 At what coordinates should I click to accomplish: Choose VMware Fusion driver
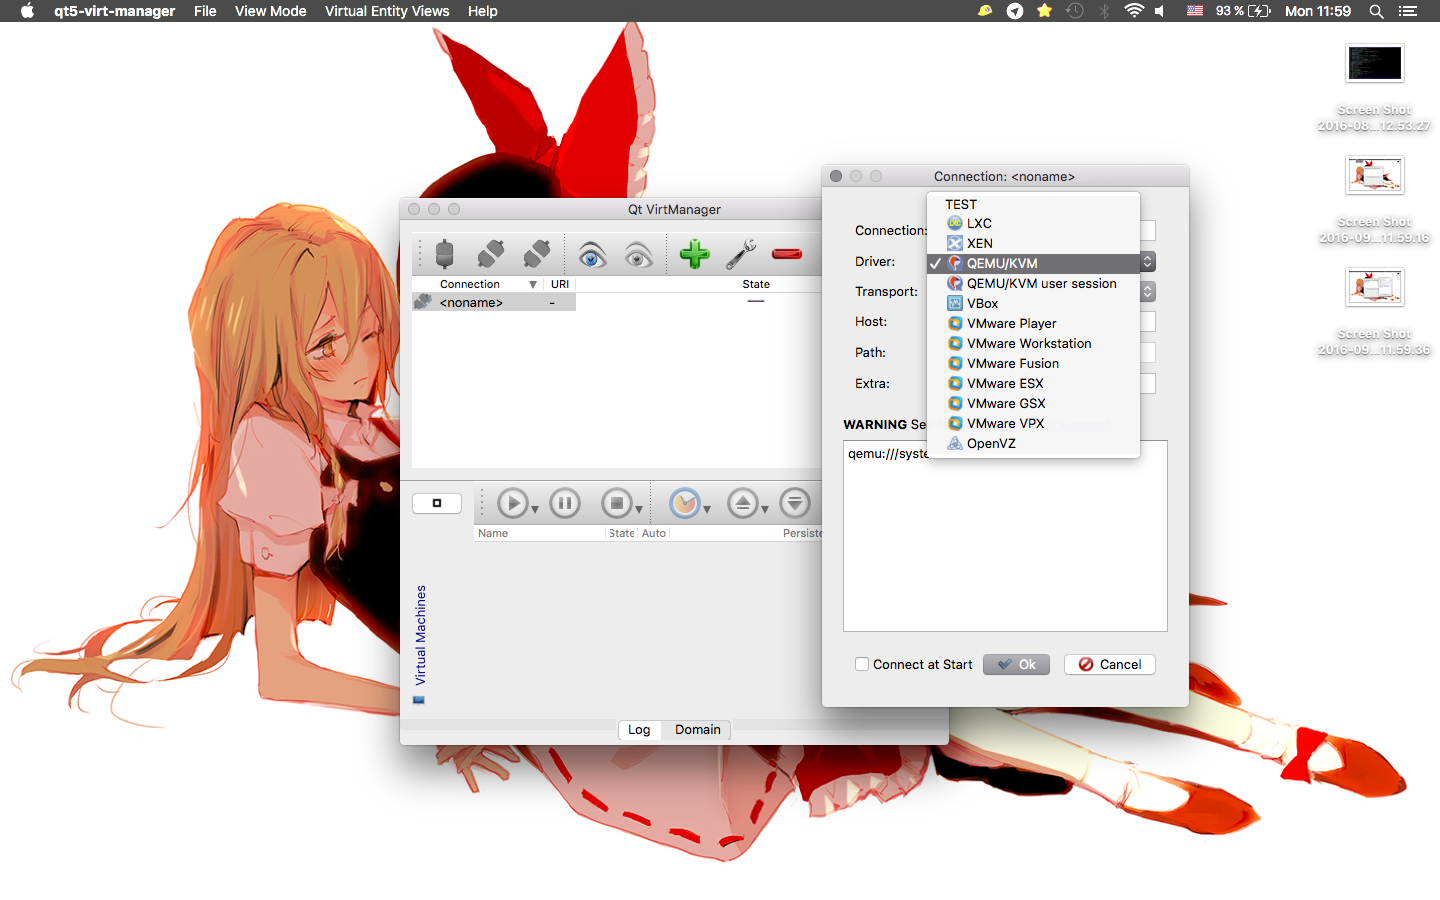[1034, 363]
